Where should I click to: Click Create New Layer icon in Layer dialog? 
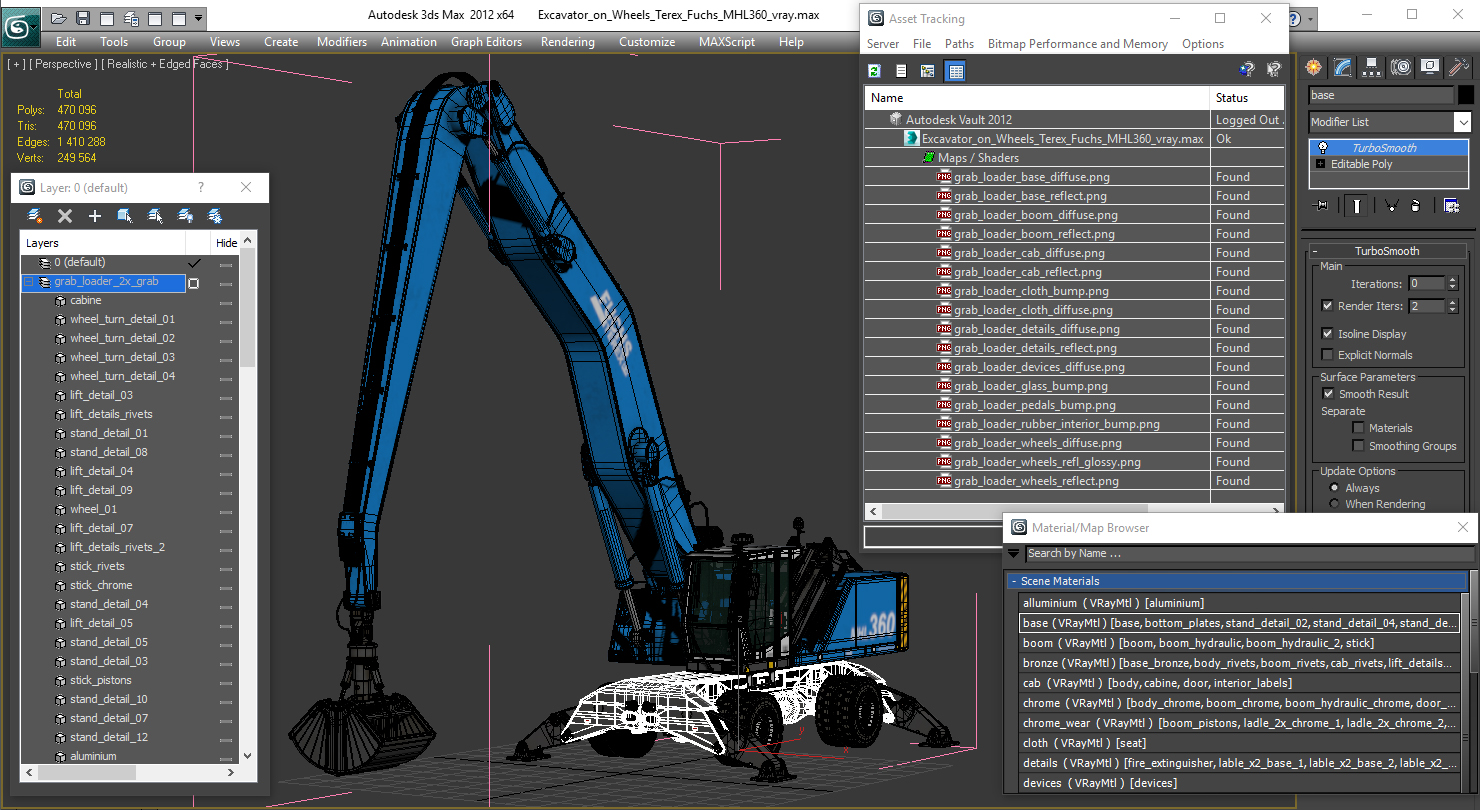click(x=35, y=215)
